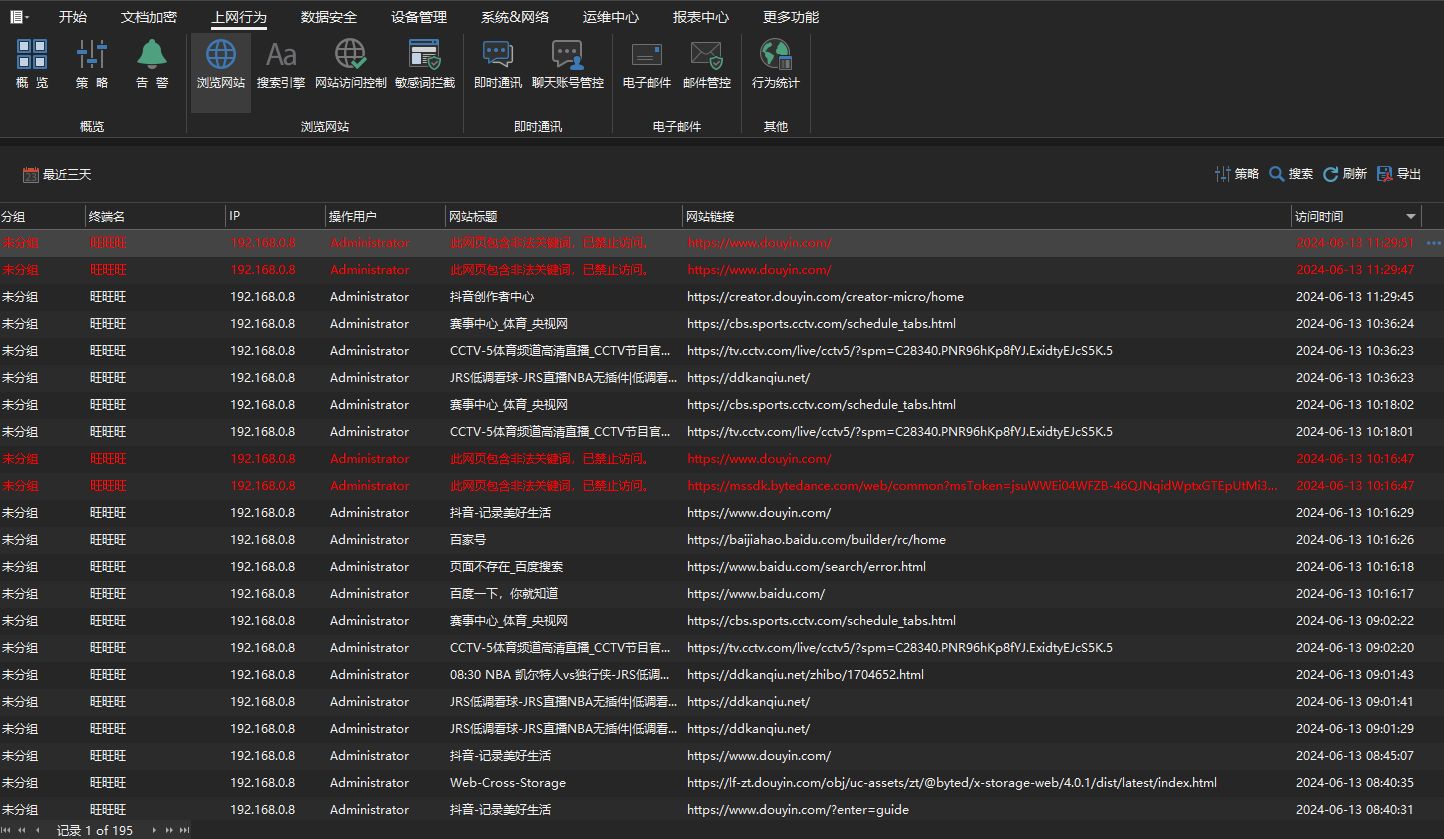
Task: Switch to the 设备管理 tab
Action: click(x=419, y=17)
